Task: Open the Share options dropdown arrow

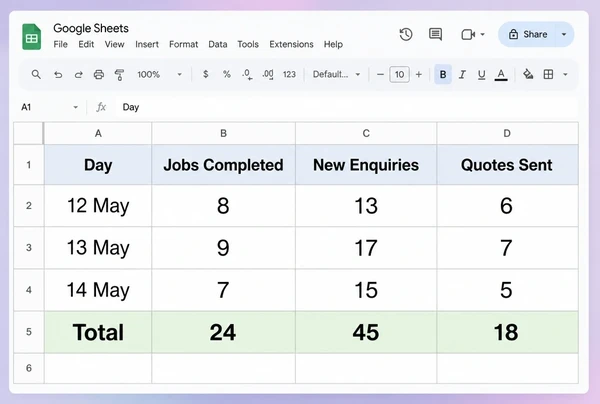Action: point(564,34)
